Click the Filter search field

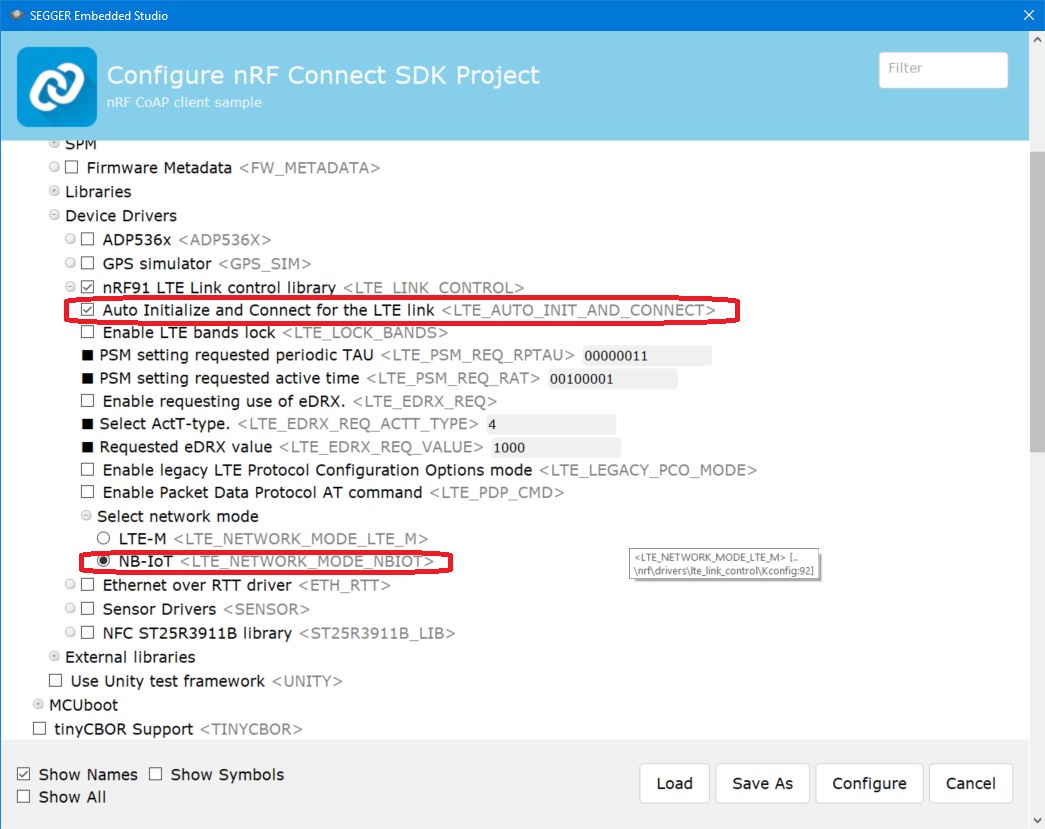[x=942, y=69]
